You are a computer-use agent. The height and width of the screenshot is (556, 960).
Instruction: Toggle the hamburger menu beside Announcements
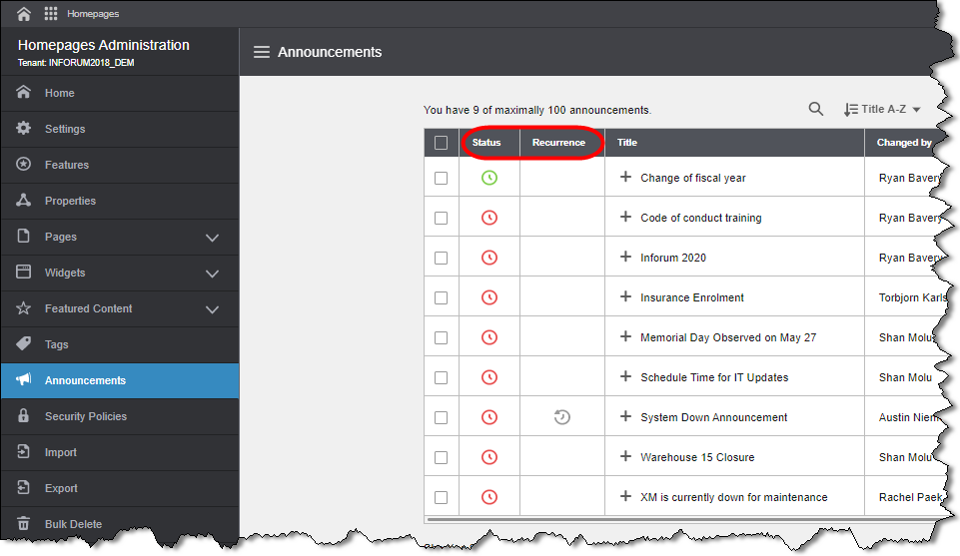[x=261, y=52]
